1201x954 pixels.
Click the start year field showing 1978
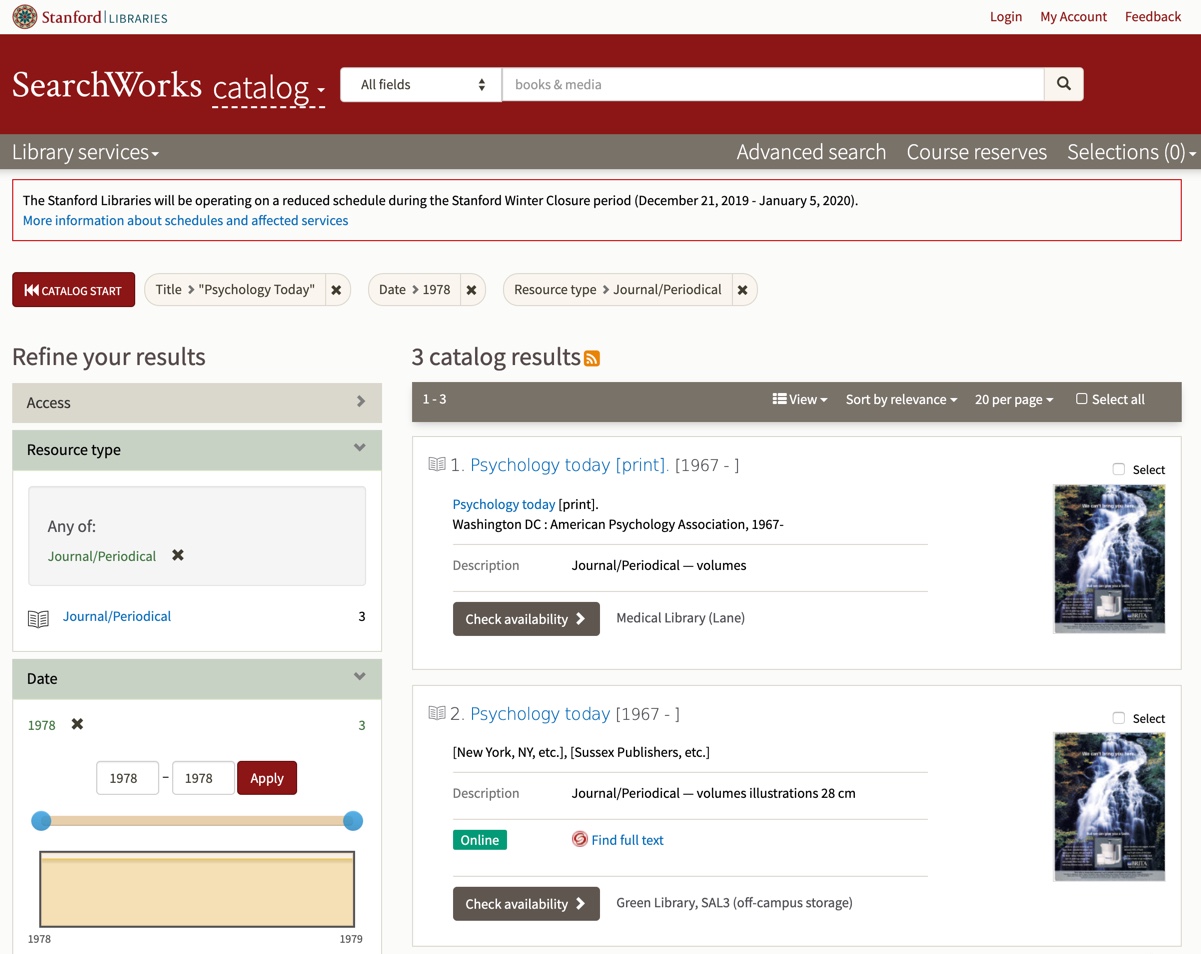pyautogui.click(x=127, y=778)
